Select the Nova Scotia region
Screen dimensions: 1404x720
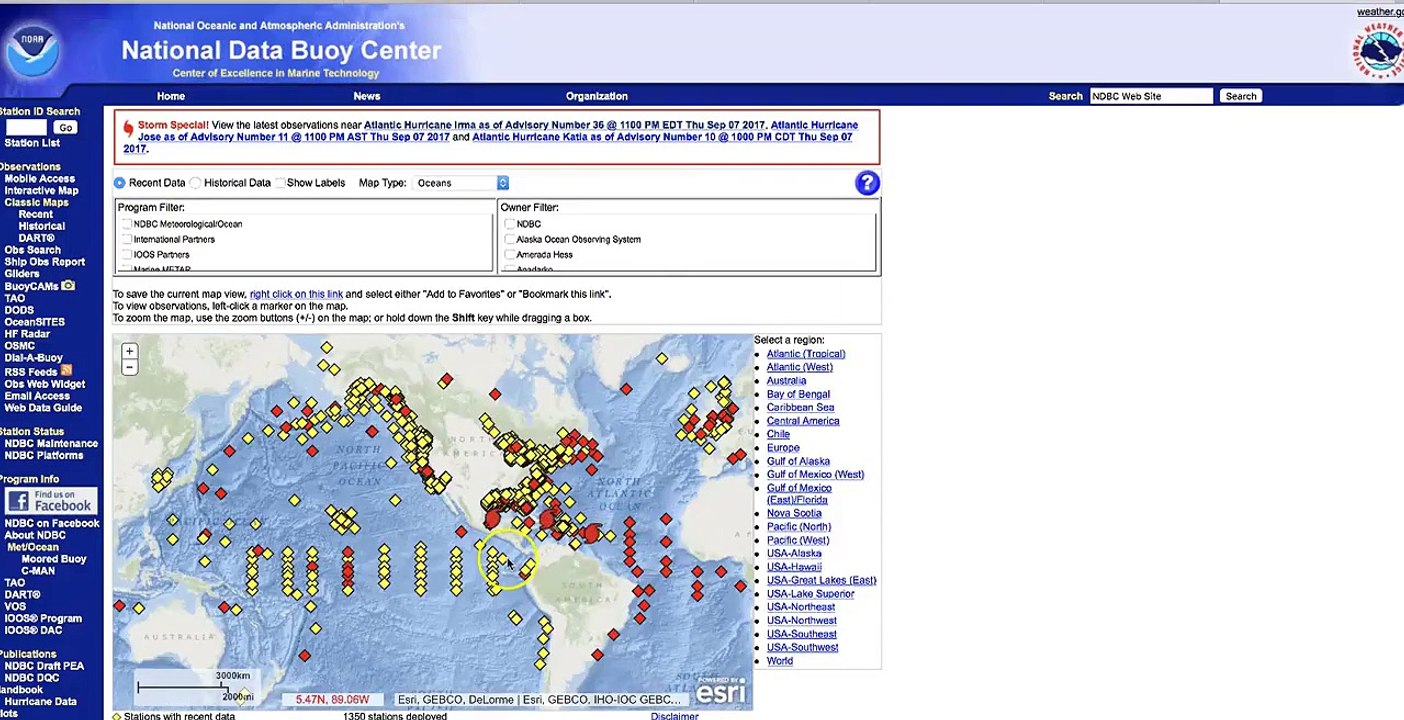pos(794,513)
